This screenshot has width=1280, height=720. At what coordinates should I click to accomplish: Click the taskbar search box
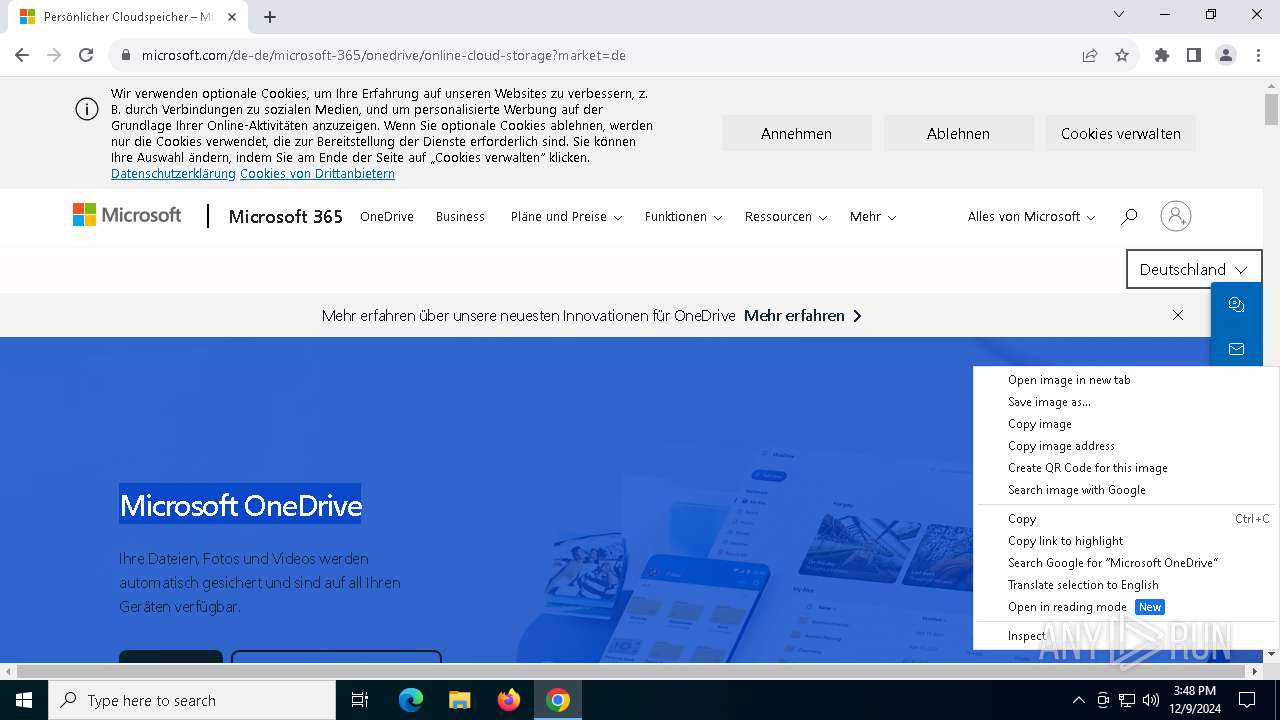point(192,700)
